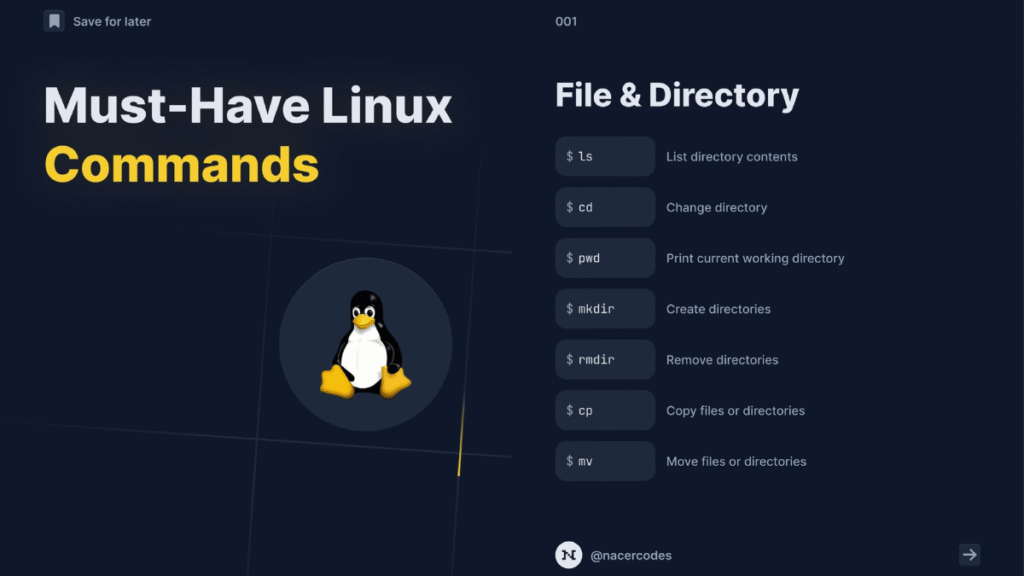Click the 001 page number
This screenshot has width=1024, height=576.
point(565,20)
